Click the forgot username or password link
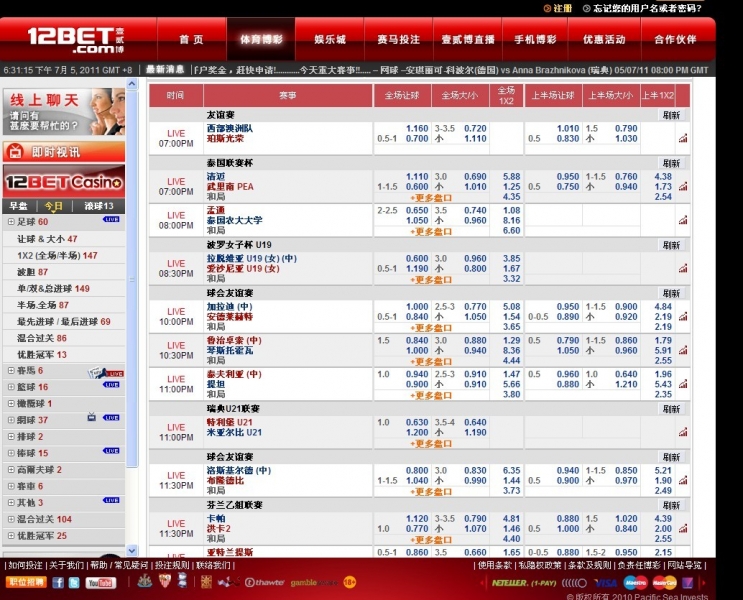Viewport: 743px width, 600px height. tap(642, 8)
